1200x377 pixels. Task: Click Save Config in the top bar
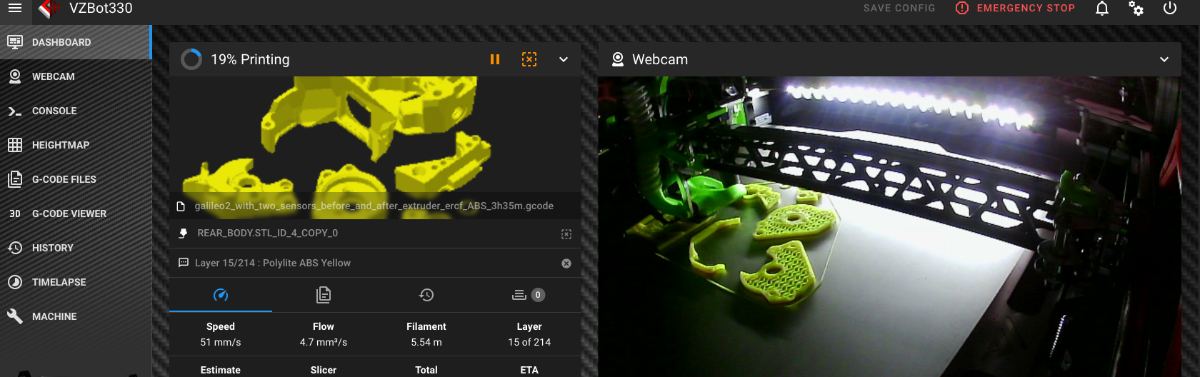tap(900, 8)
